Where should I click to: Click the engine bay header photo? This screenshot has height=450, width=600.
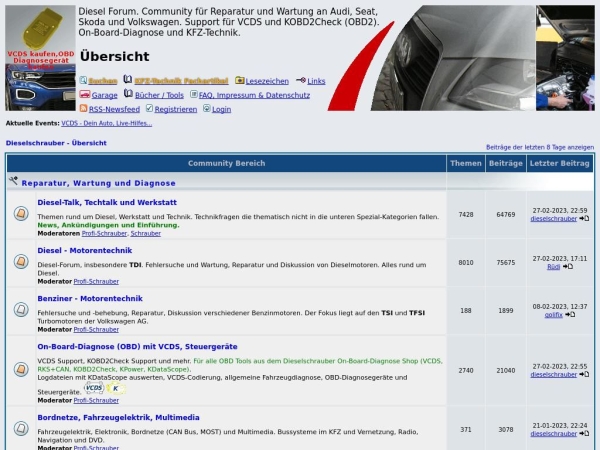tap(565, 58)
